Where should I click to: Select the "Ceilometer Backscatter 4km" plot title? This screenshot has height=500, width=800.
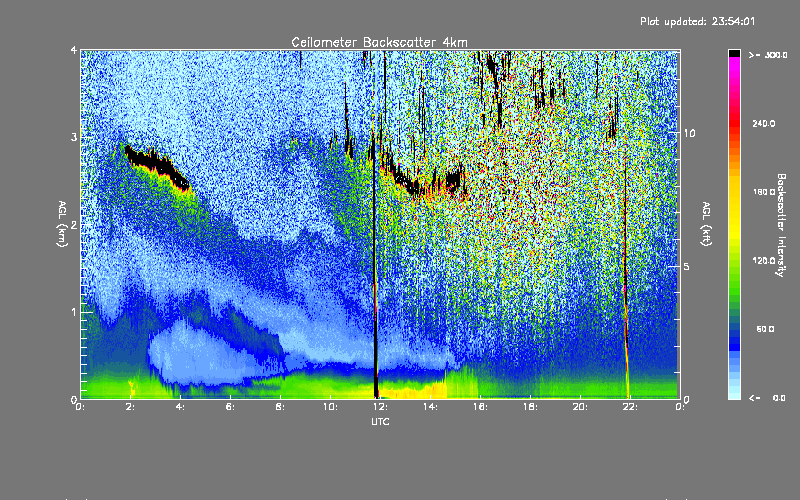point(379,42)
